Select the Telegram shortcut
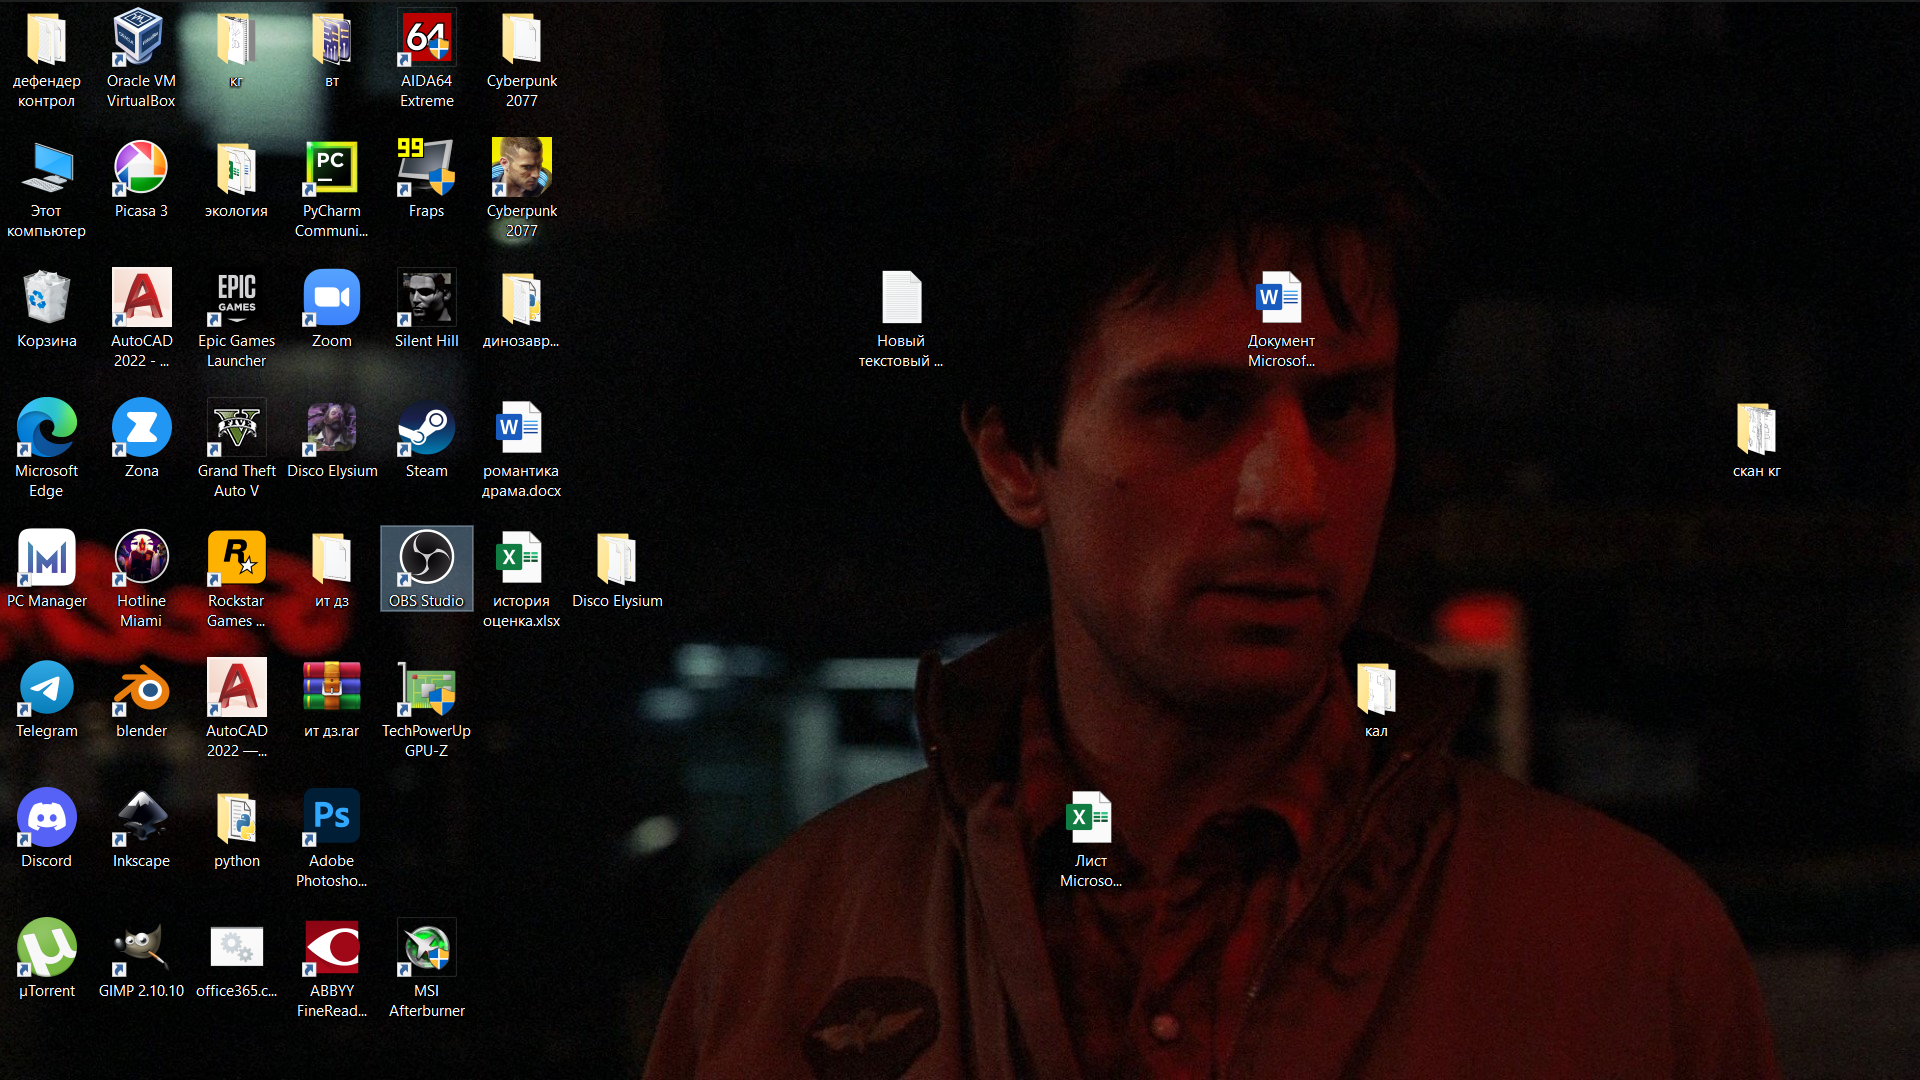1920x1080 pixels. pyautogui.click(x=46, y=698)
